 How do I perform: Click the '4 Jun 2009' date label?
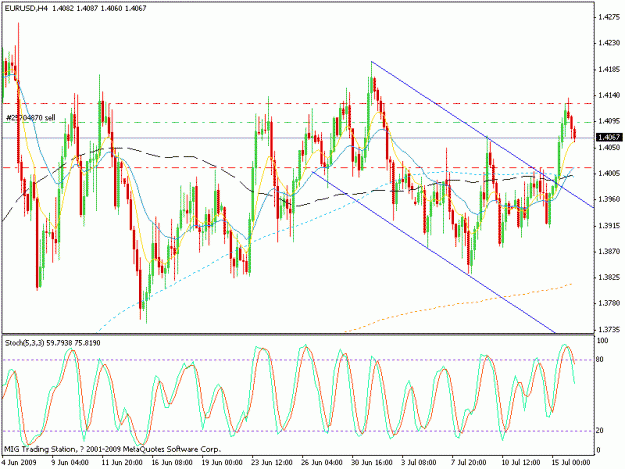(x=19, y=462)
